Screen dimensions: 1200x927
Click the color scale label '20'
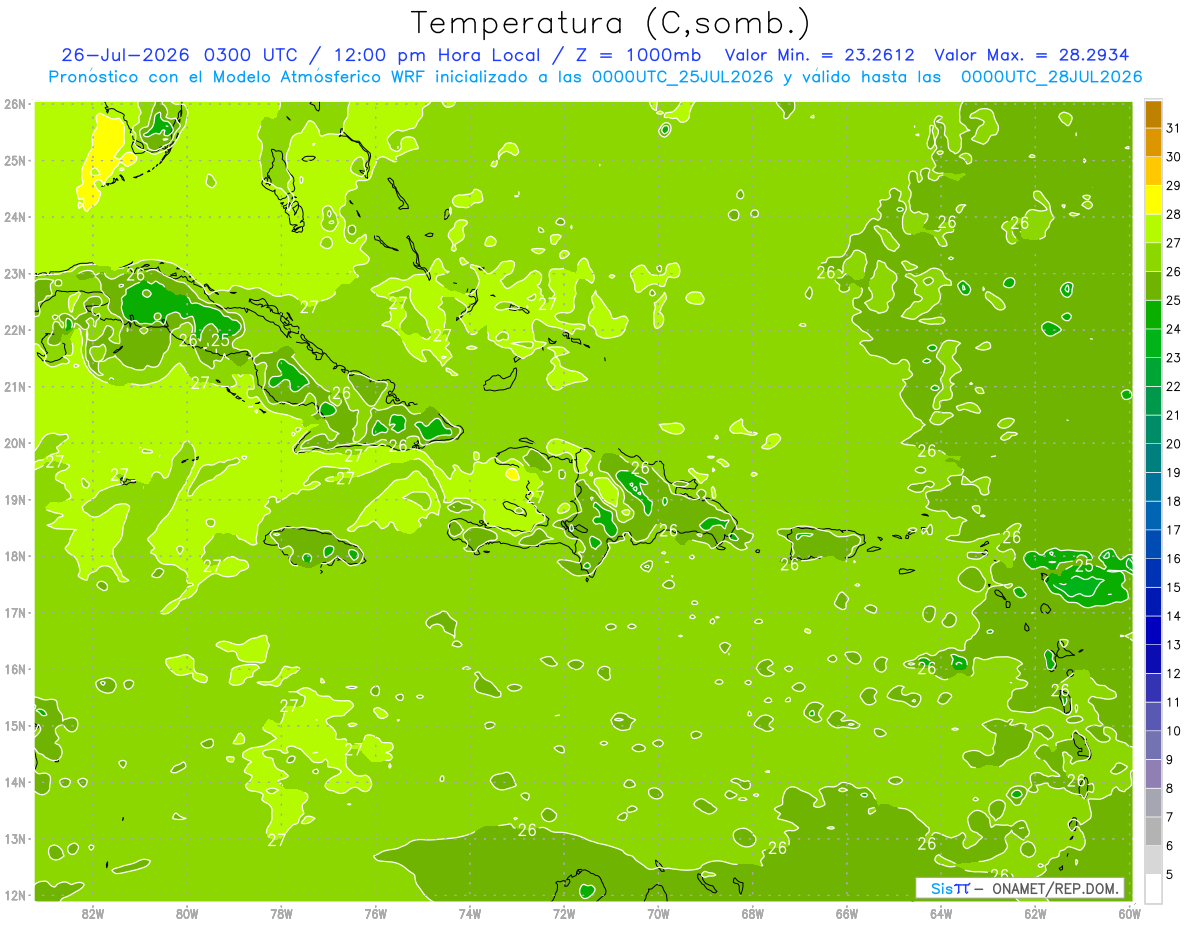(x=1173, y=444)
